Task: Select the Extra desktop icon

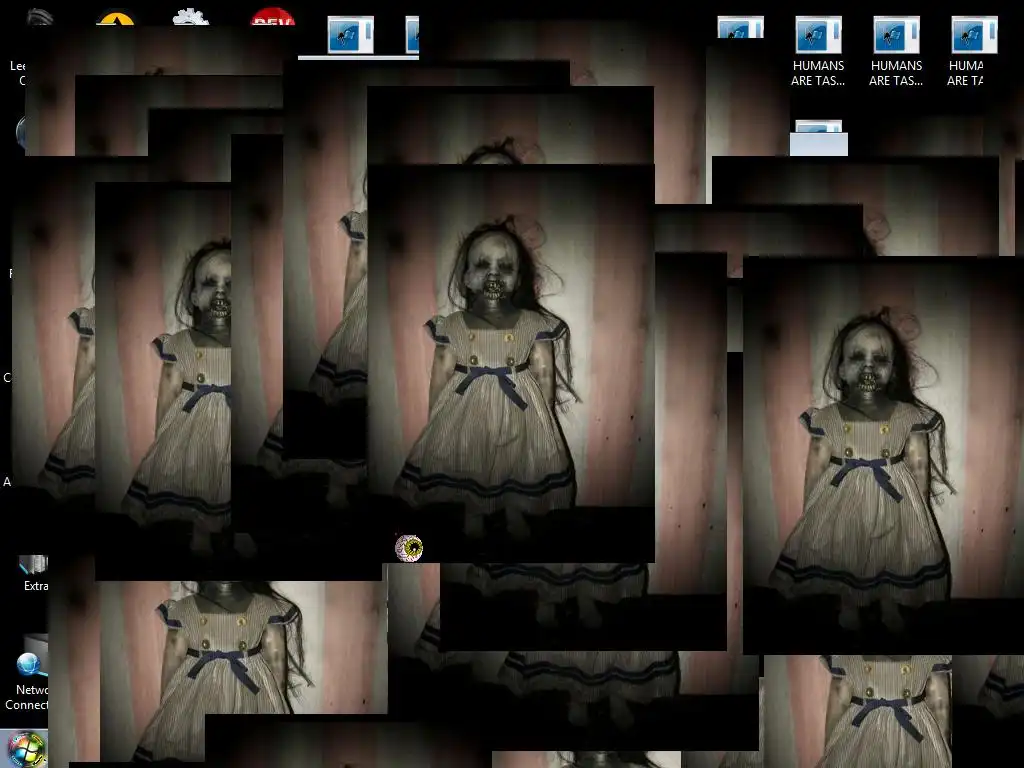Action: coord(34,573)
